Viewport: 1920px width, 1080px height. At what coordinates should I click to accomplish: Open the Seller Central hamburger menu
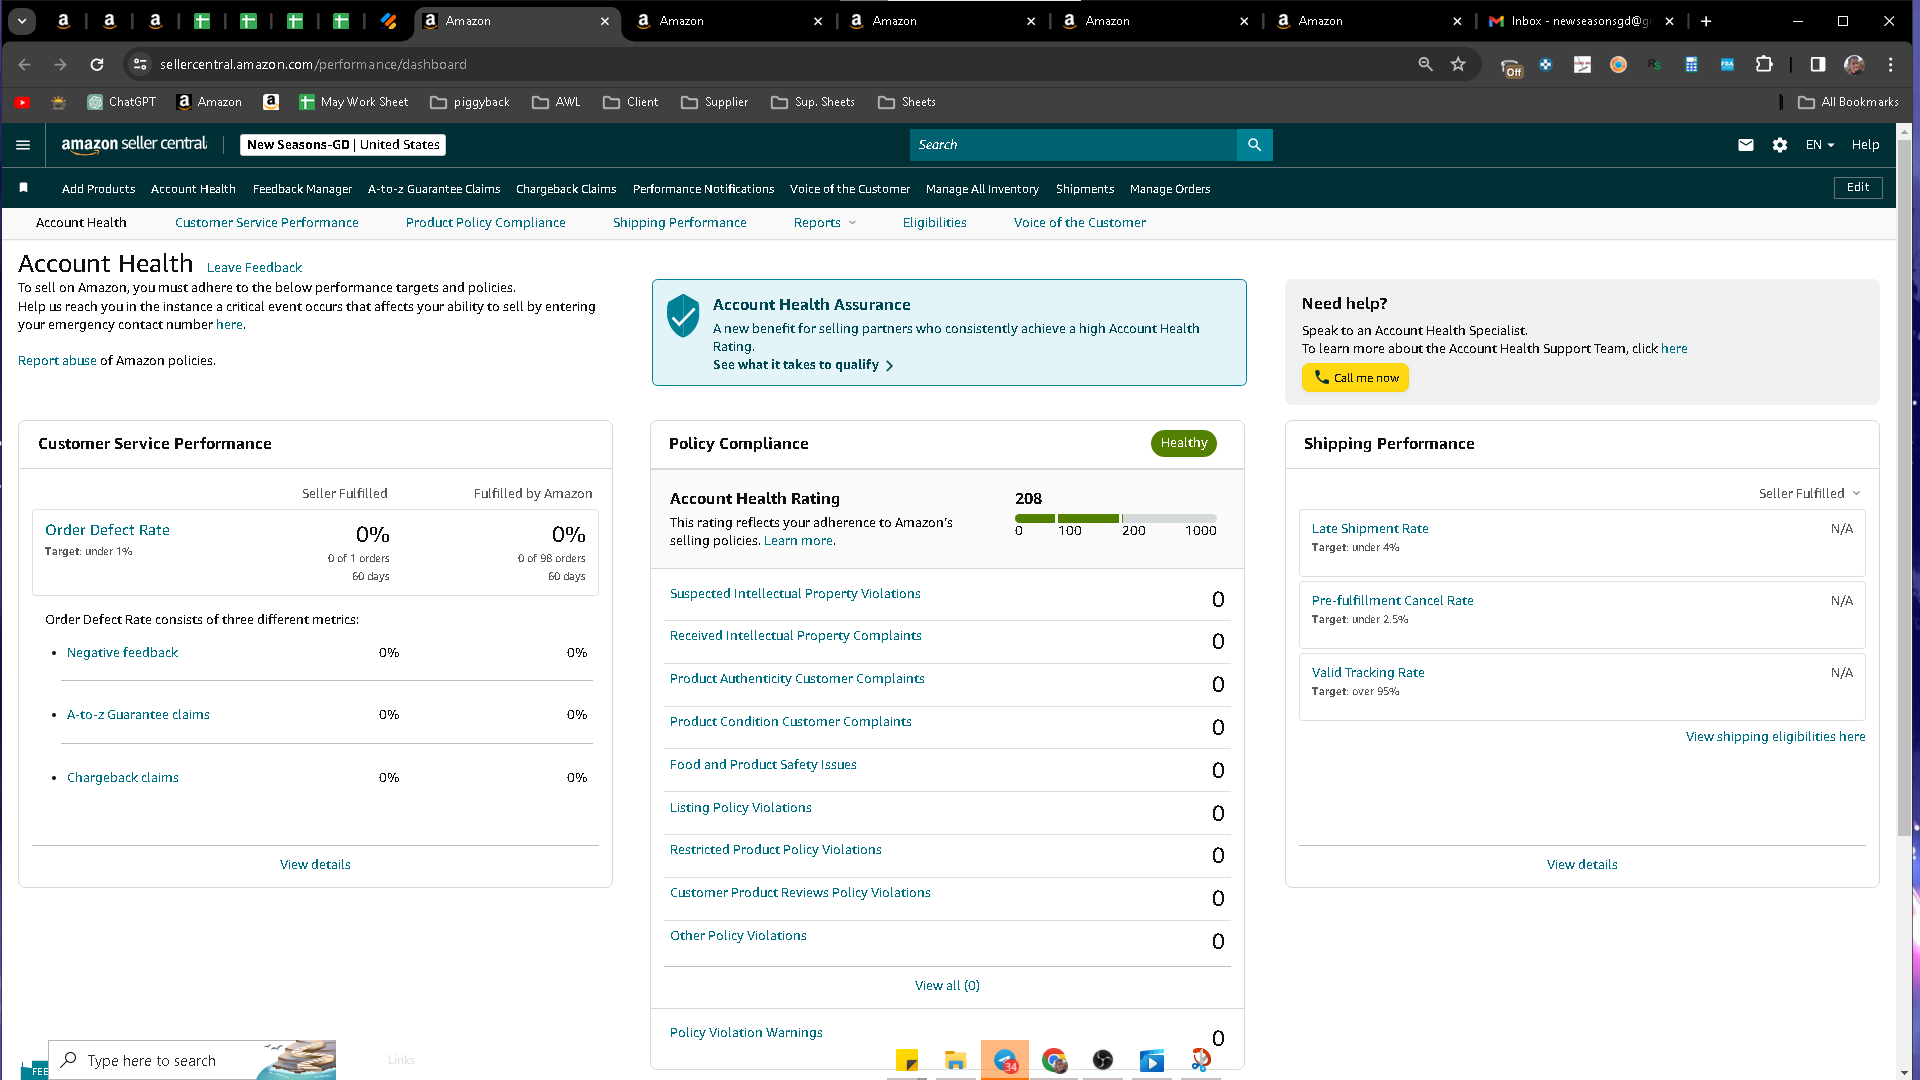[23, 145]
